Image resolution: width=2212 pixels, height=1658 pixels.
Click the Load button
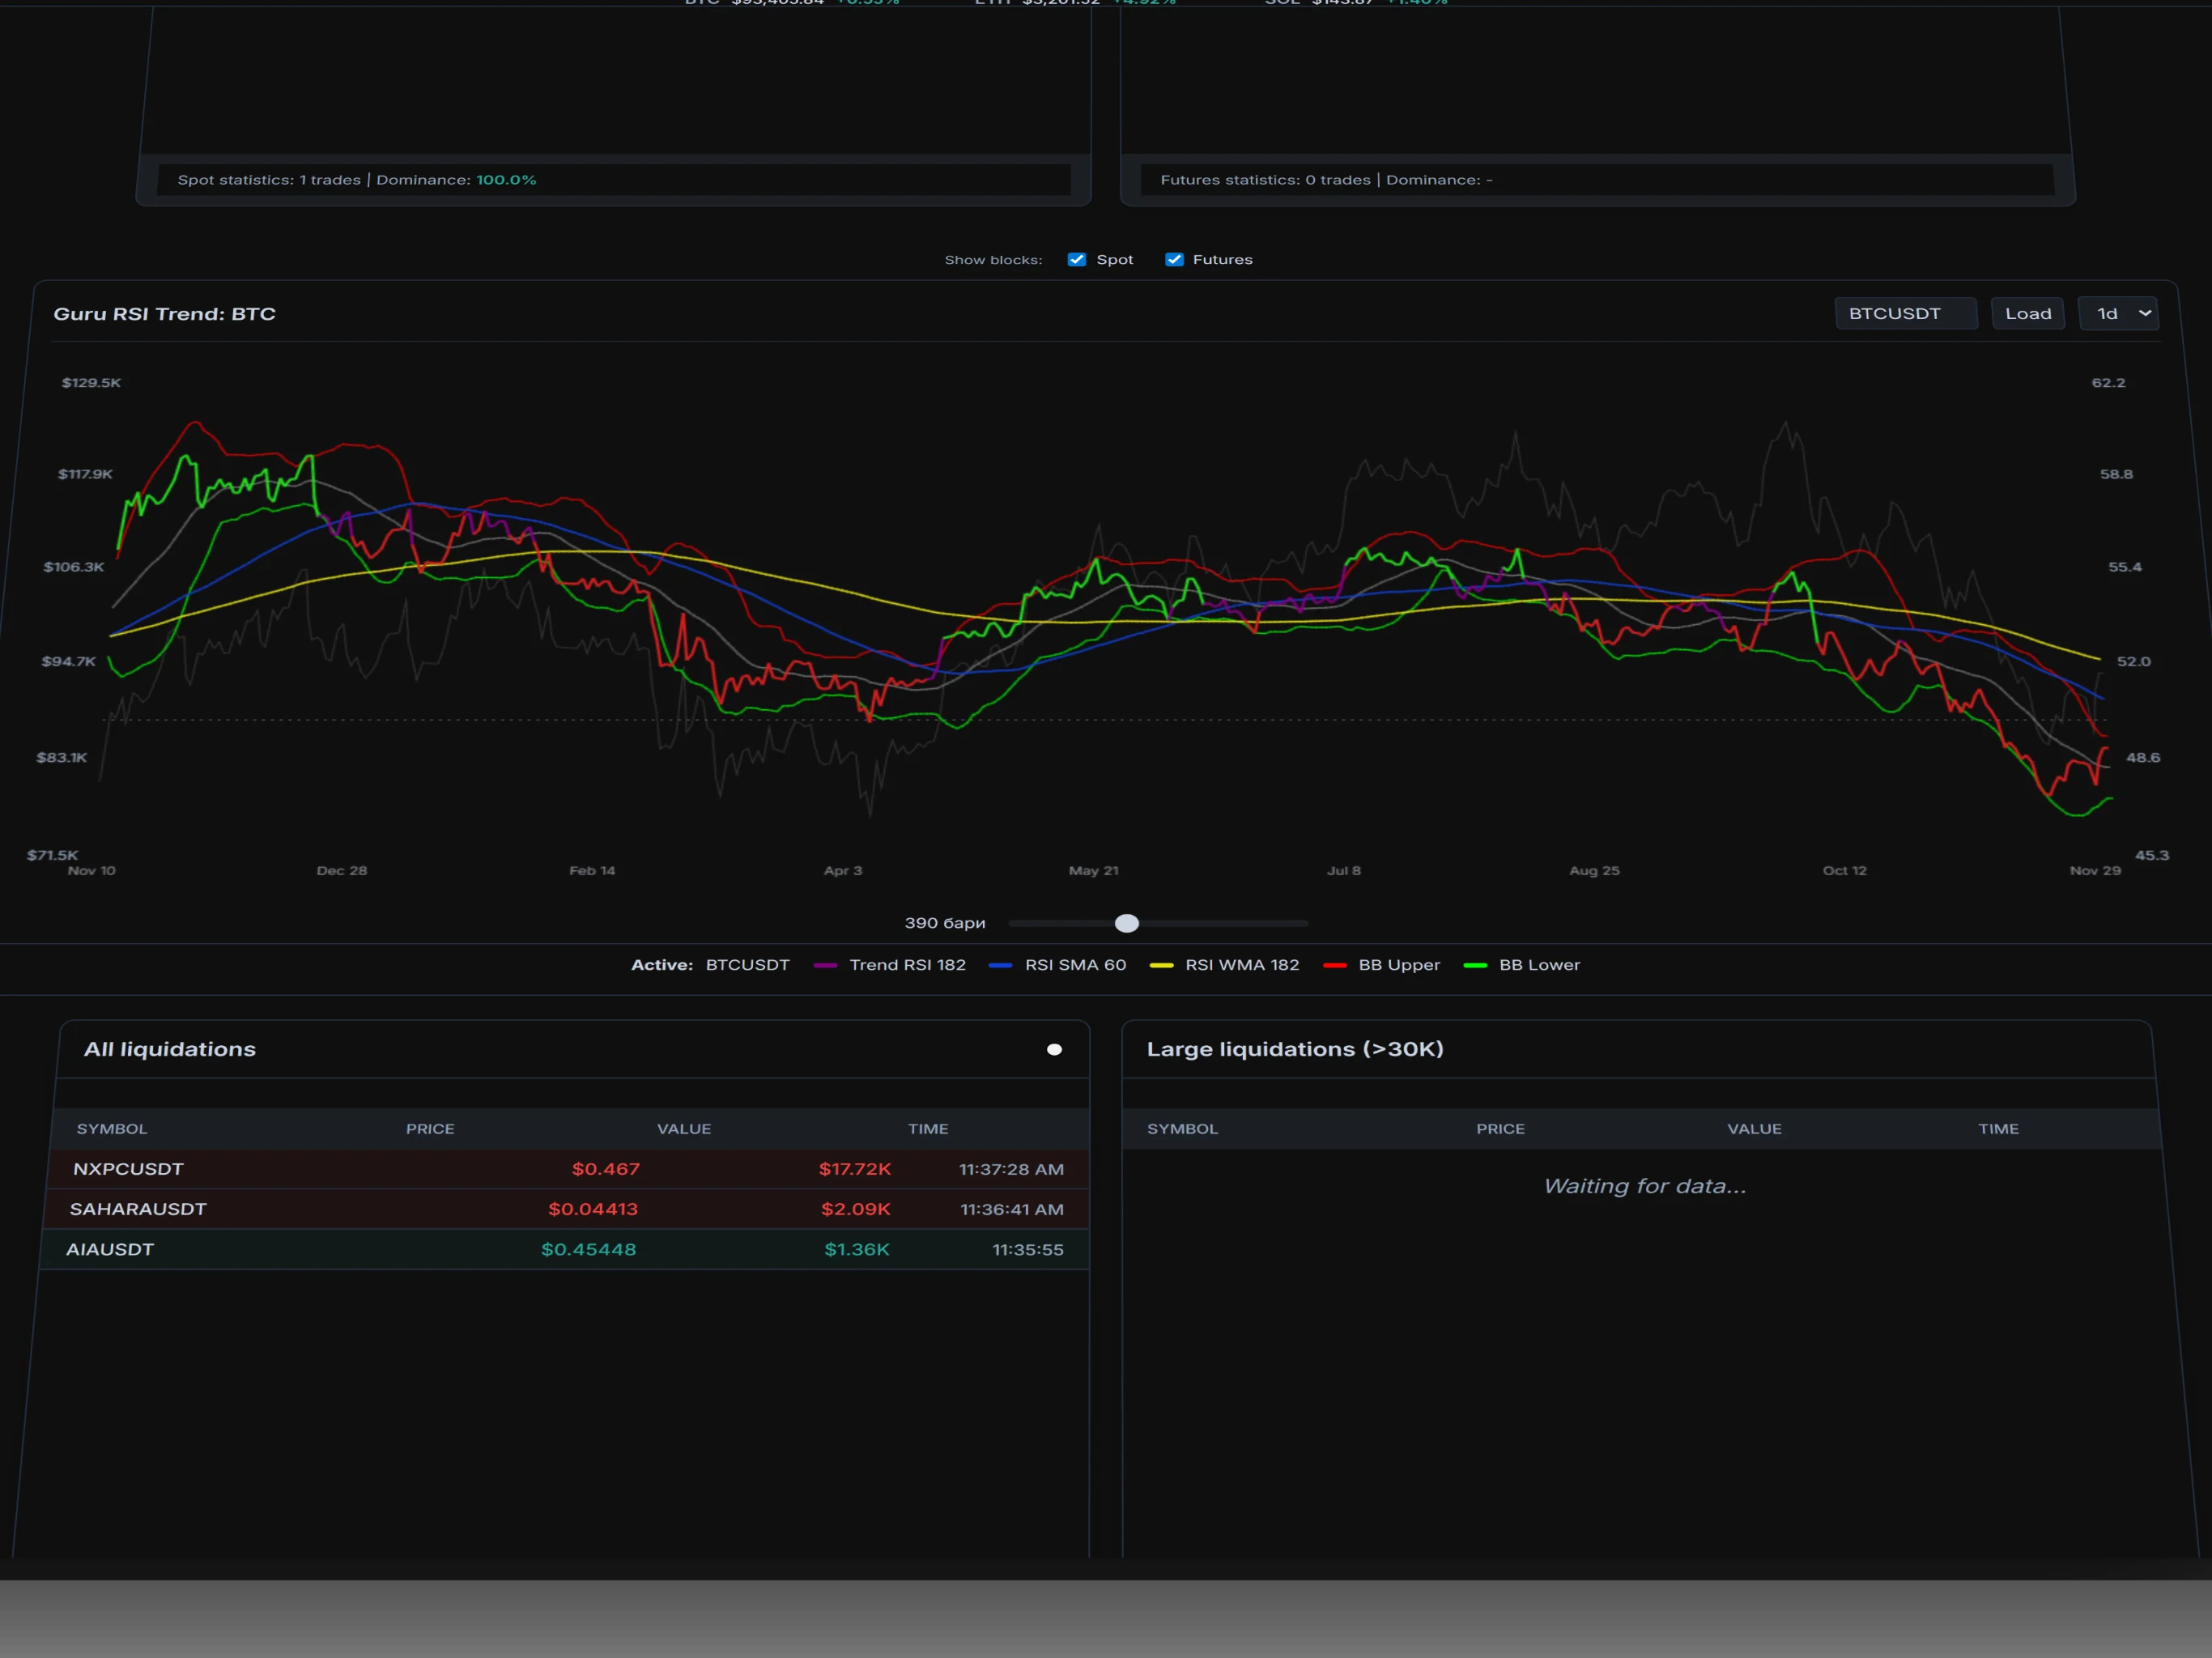coord(2027,314)
